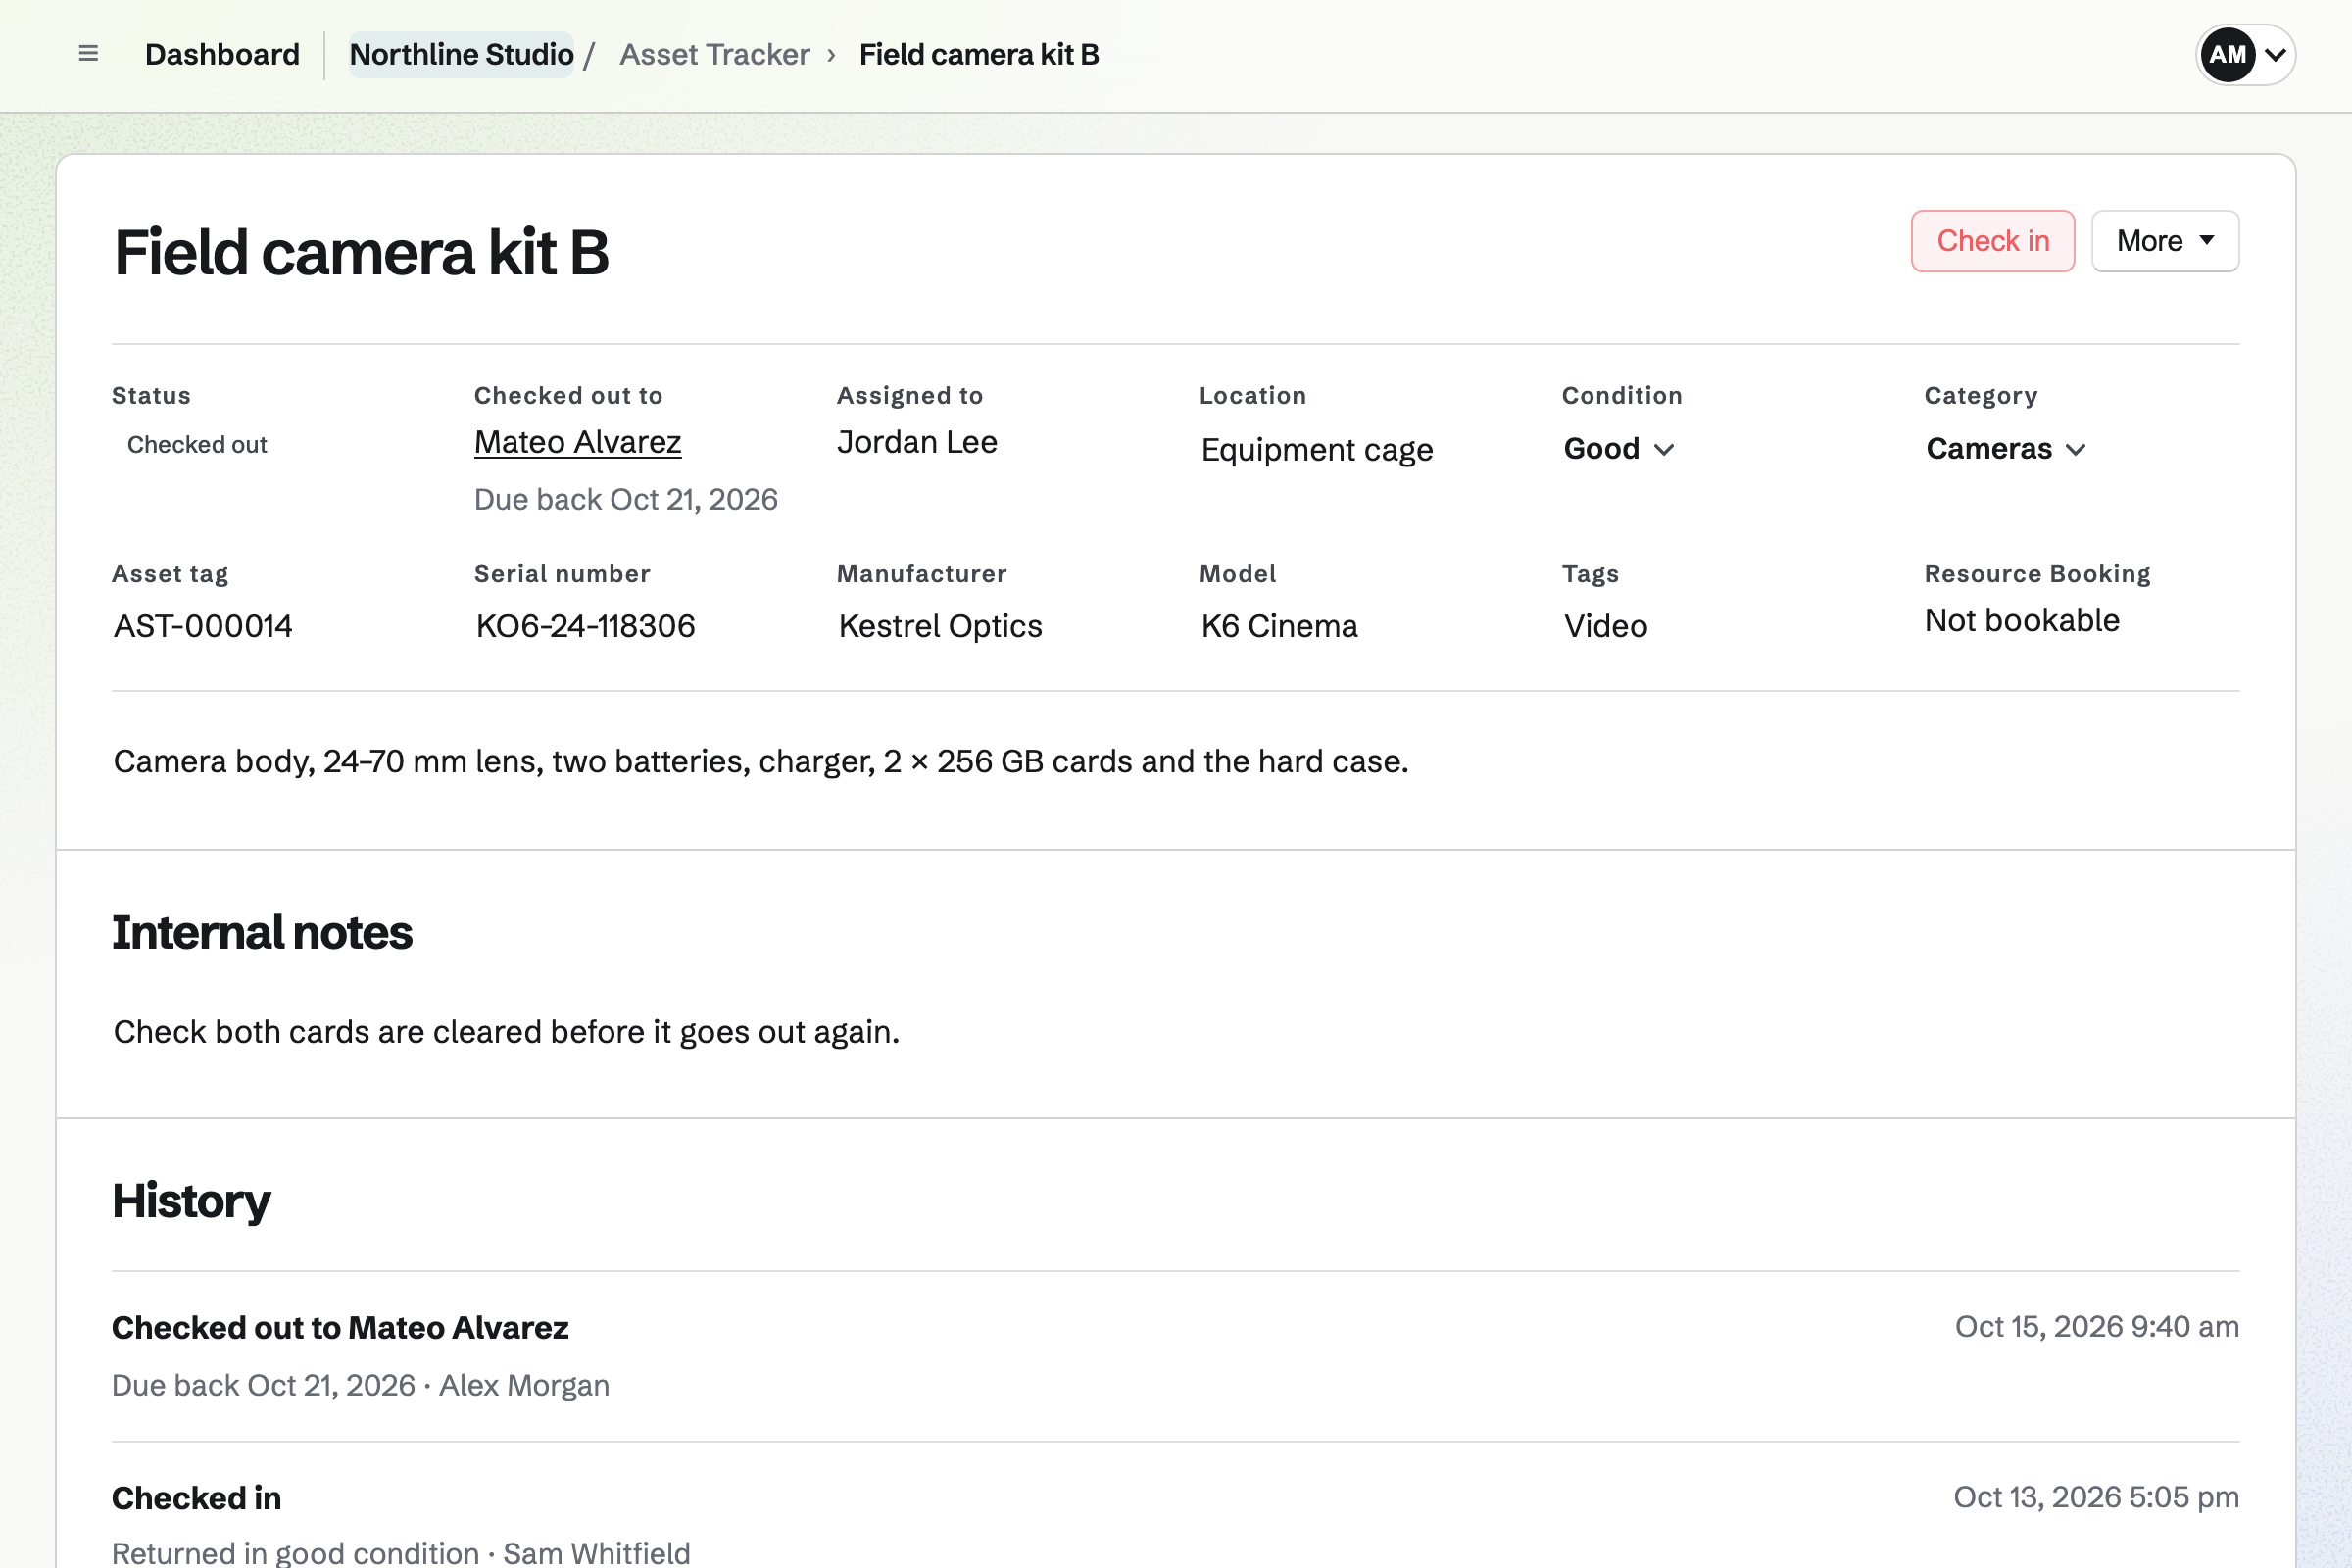2352x1568 pixels.
Task: Click the Video tag
Action: [1605, 626]
